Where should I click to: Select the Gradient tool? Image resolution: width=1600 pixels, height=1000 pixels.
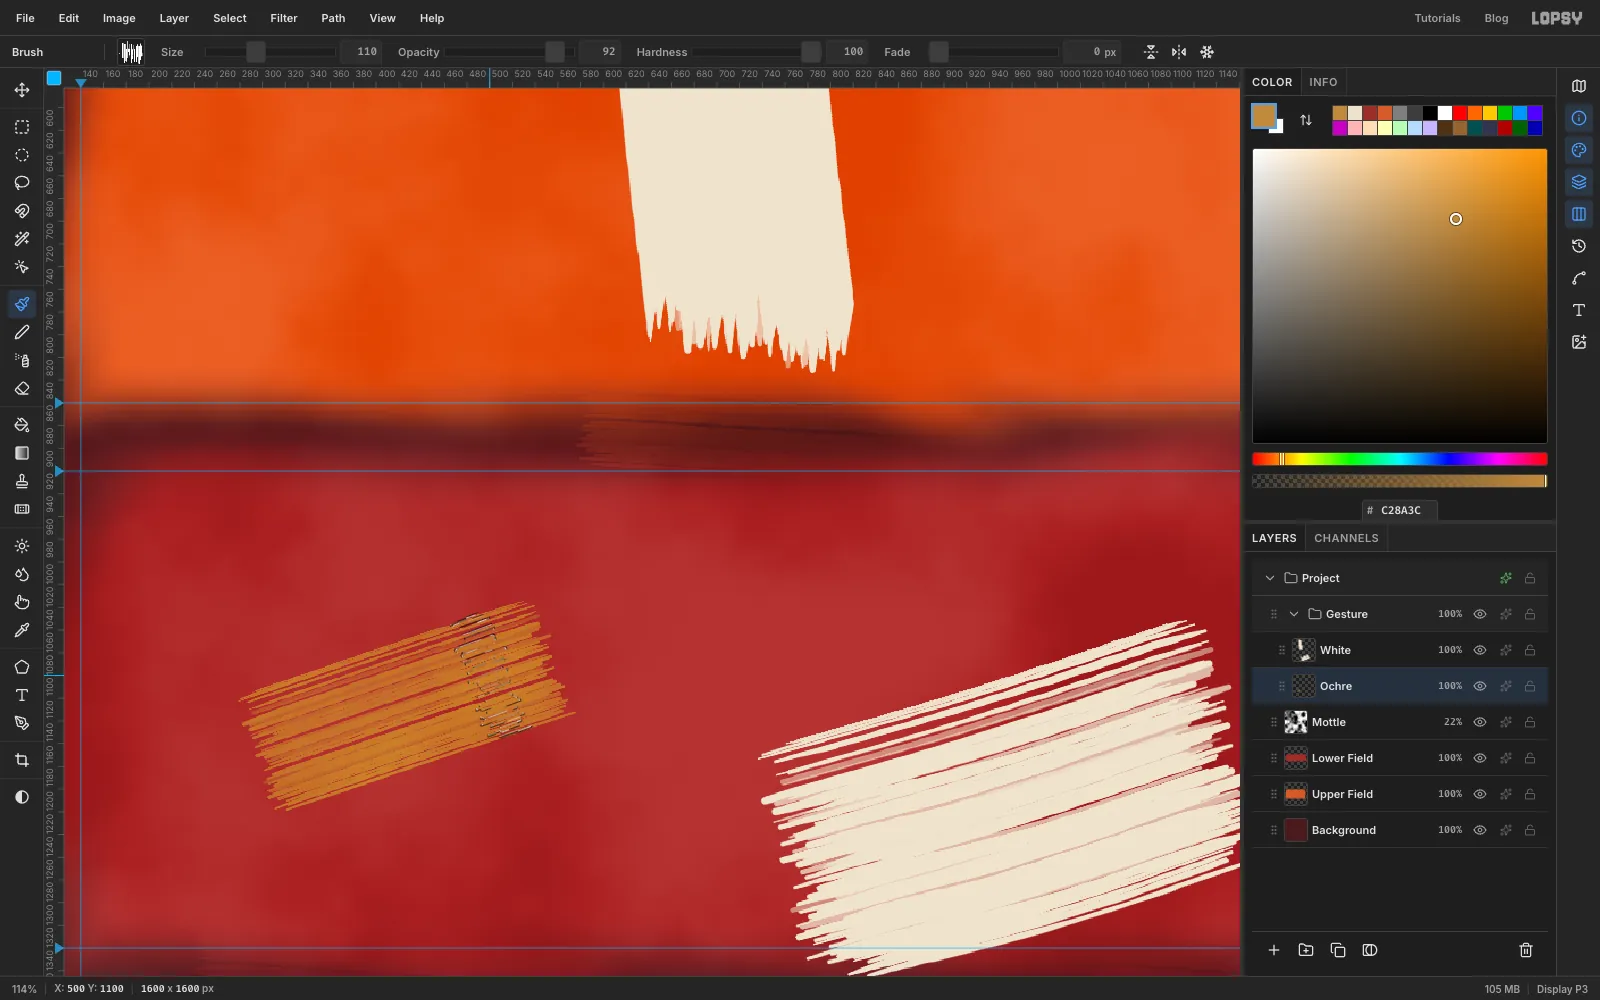[22, 453]
